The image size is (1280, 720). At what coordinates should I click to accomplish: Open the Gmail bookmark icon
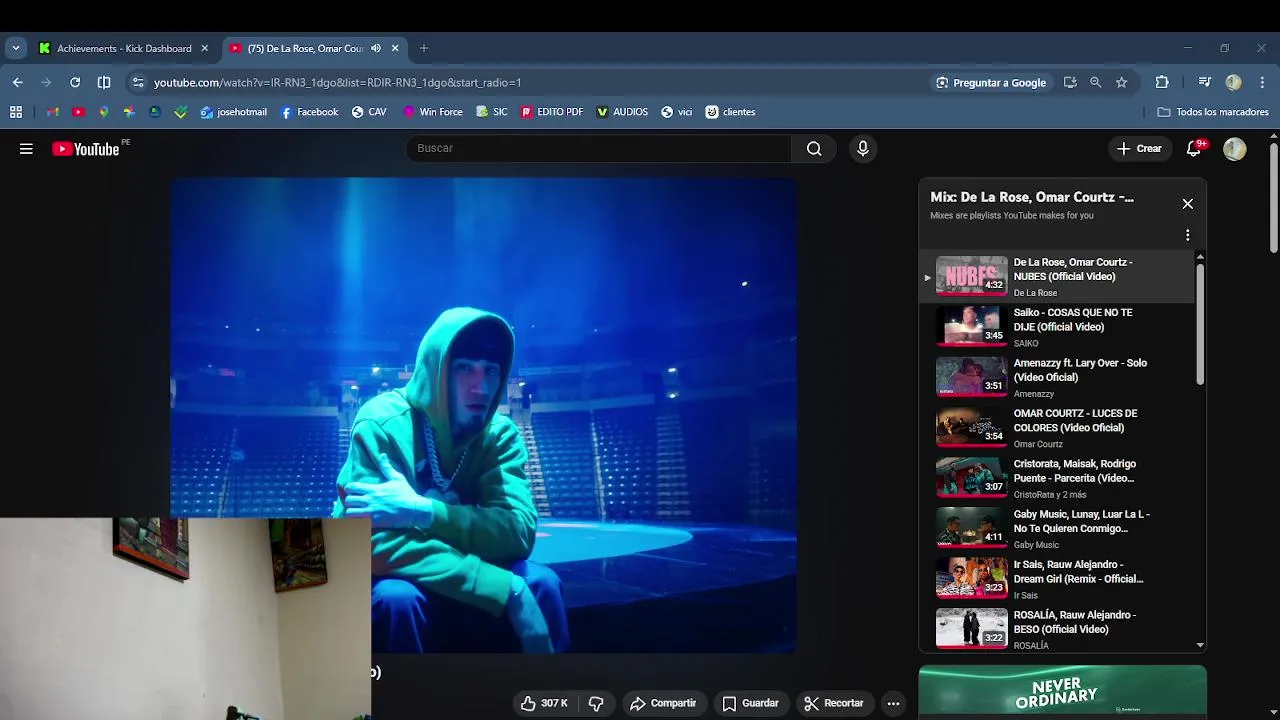coord(53,112)
